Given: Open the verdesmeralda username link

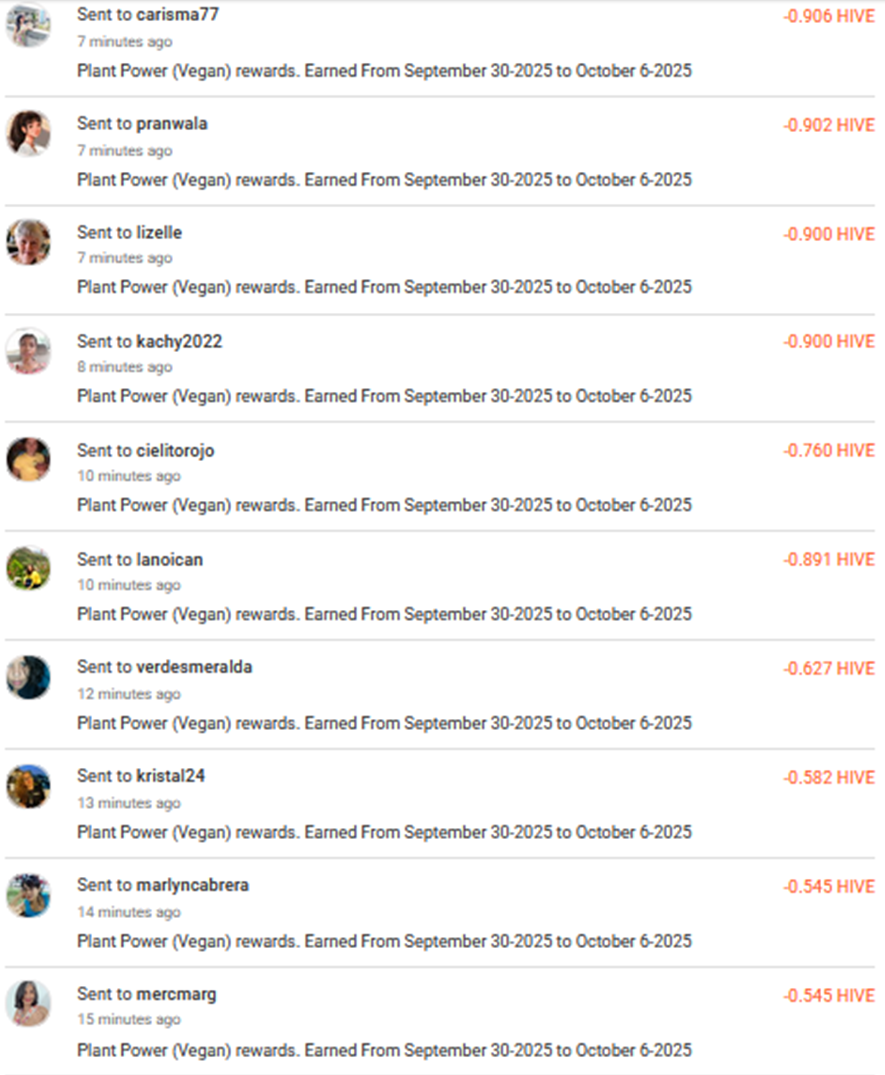Looking at the screenshot, I should (194, 667).
